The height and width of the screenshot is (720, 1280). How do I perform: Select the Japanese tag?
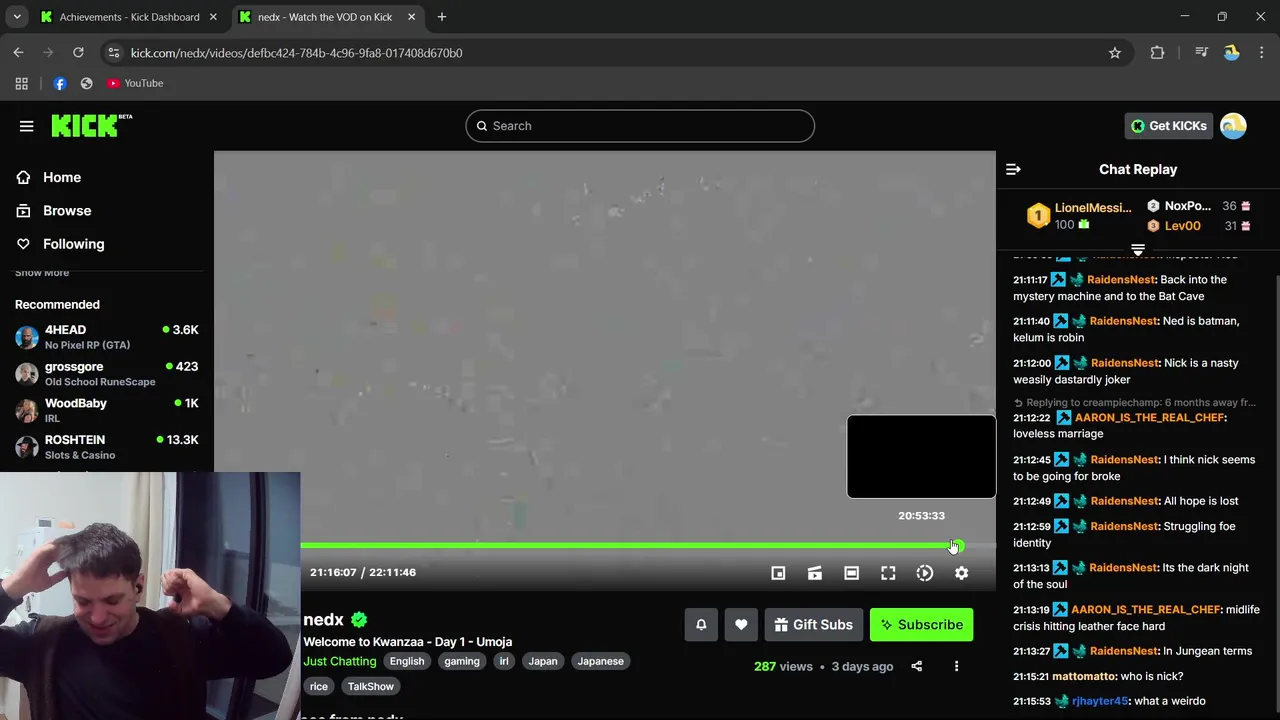[x=600, y=661]
